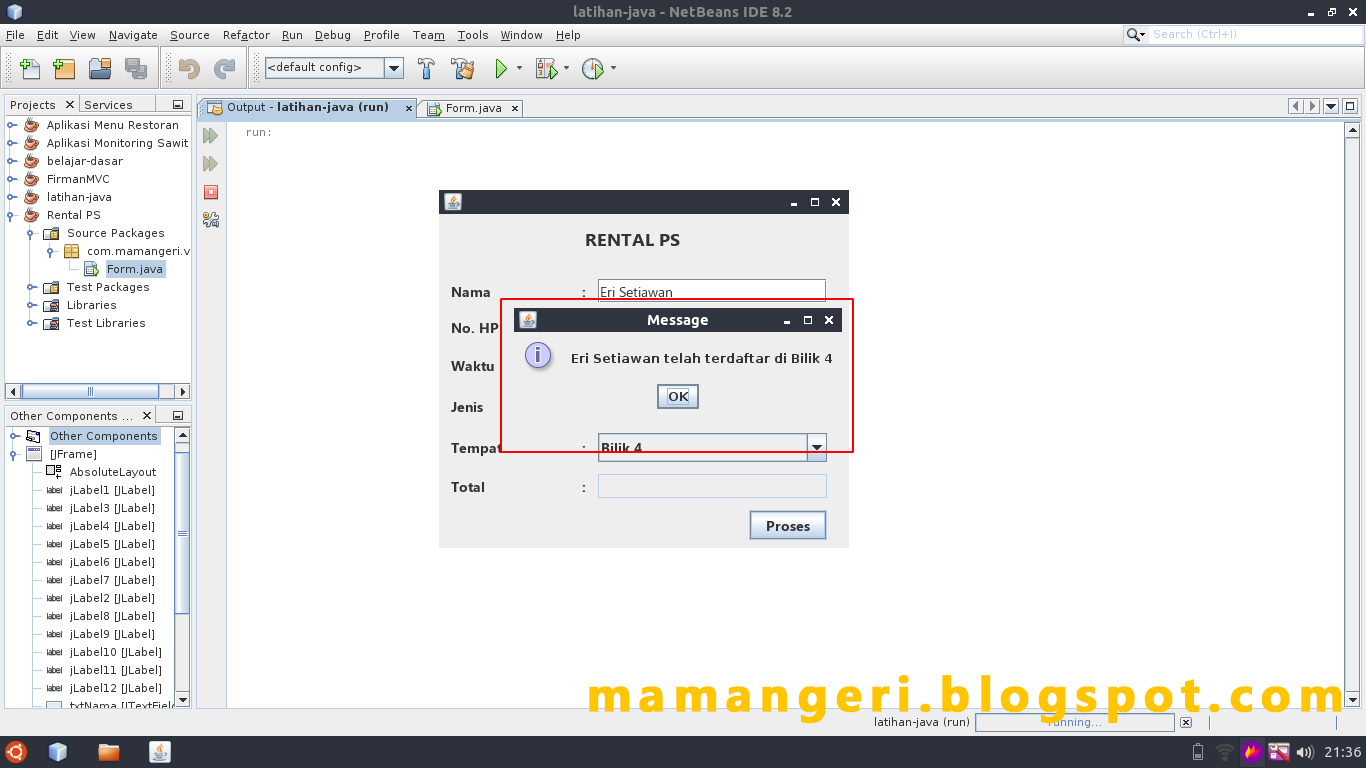Open the Debug menu

[x=332, y=35]
